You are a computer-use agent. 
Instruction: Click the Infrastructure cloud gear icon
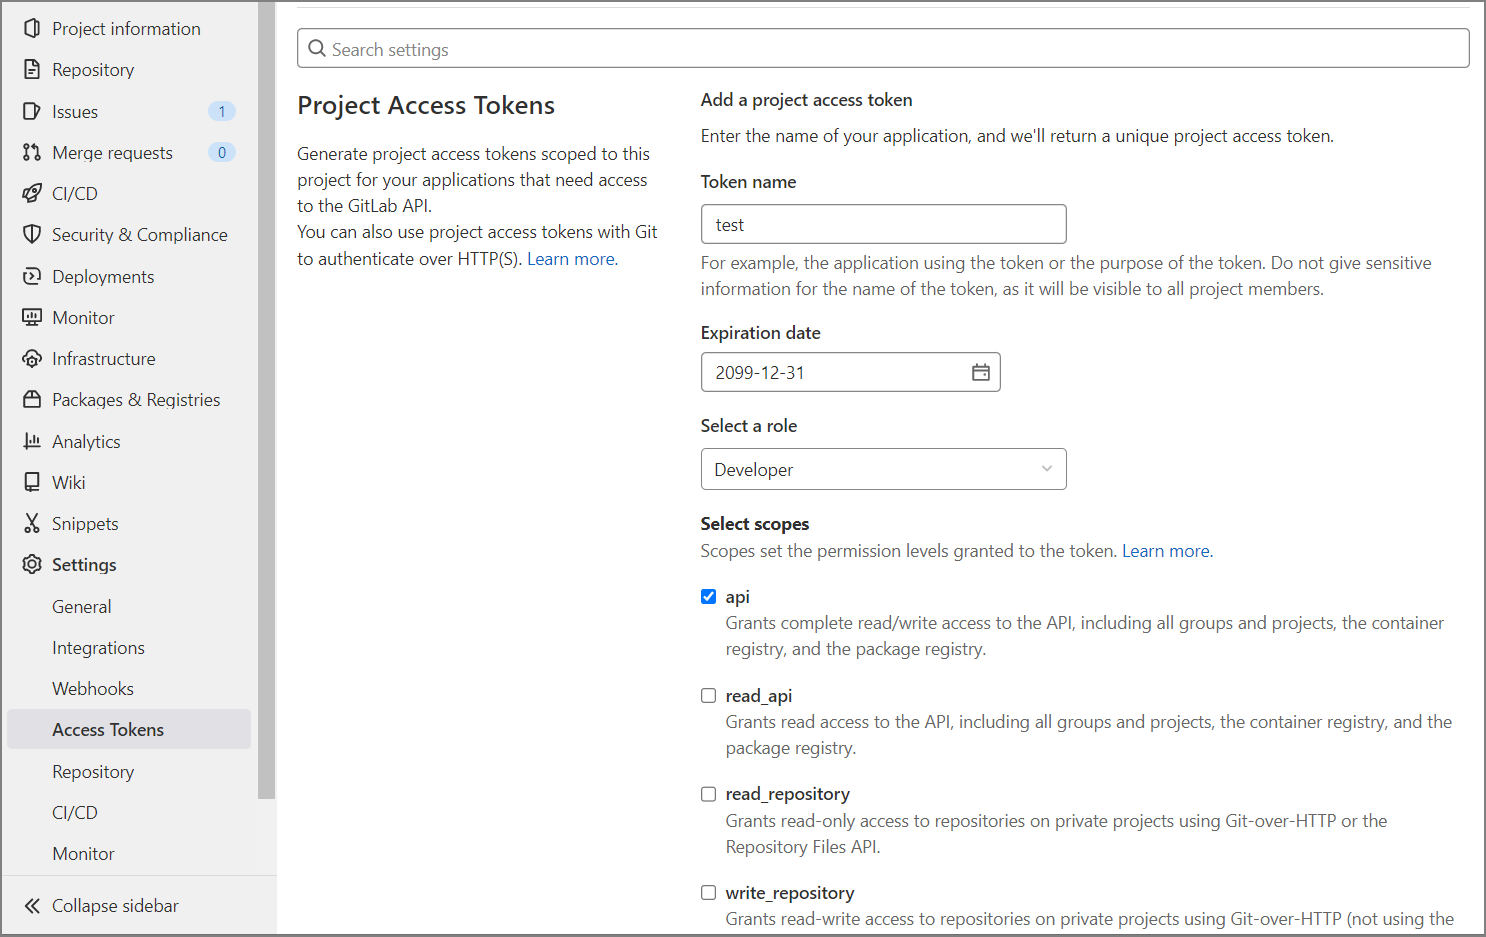tap(32, 358)
